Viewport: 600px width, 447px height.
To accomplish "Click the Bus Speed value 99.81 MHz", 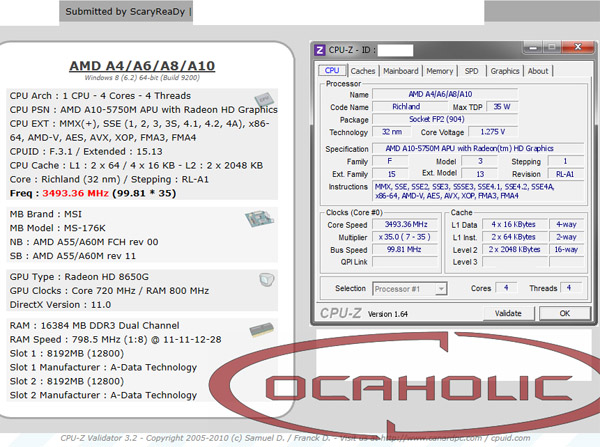I will [x=406, y=250].
